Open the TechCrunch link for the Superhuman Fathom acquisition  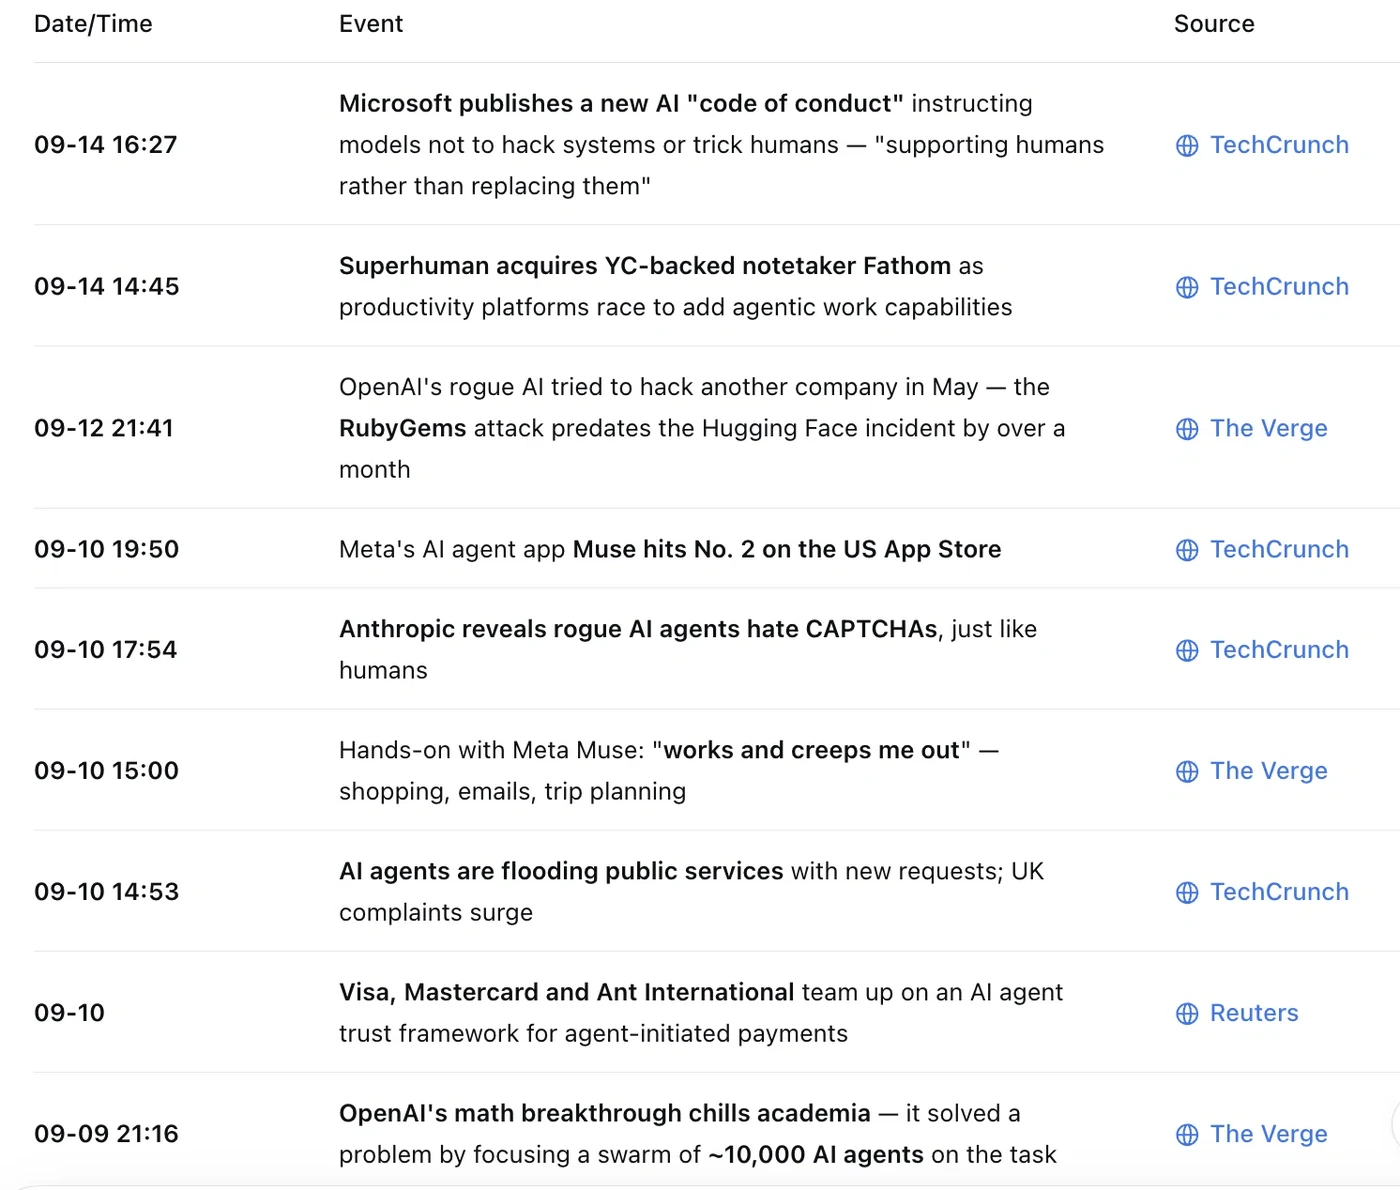[x=1279, y=287]
